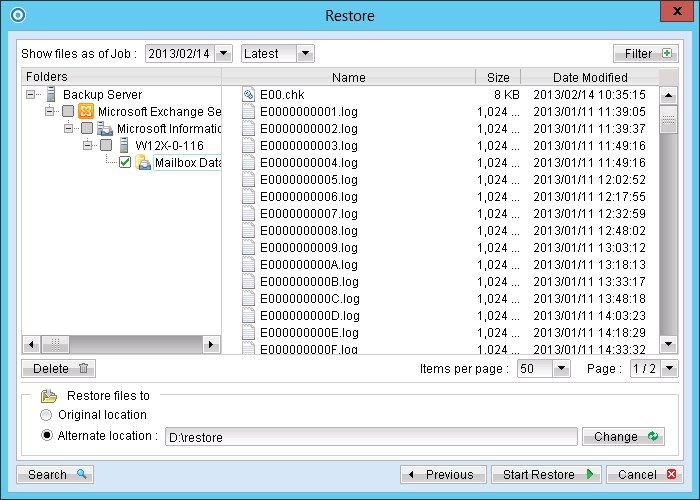Select the Backup Server tree label
Viewport: 700px width, 500px height.
click(102, 95)
